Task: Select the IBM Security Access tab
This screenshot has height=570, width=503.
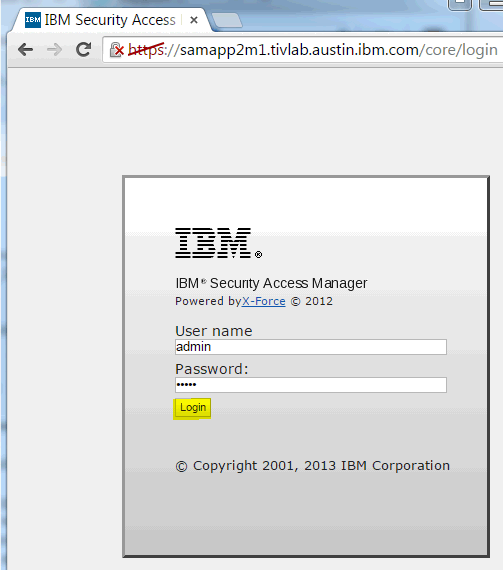Action: (110, 20)
